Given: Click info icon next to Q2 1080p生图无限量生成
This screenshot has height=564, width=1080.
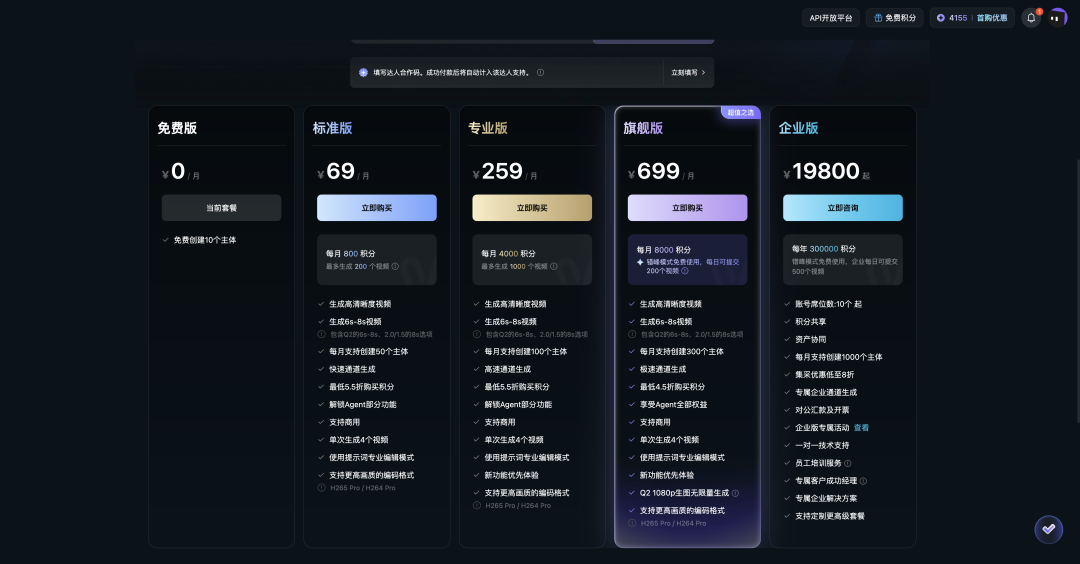Looking at the screenshot, I should point(735,493).
